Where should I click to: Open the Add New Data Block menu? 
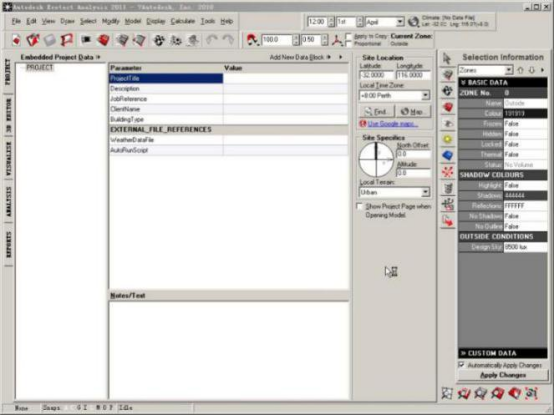(x=300, y=57)
